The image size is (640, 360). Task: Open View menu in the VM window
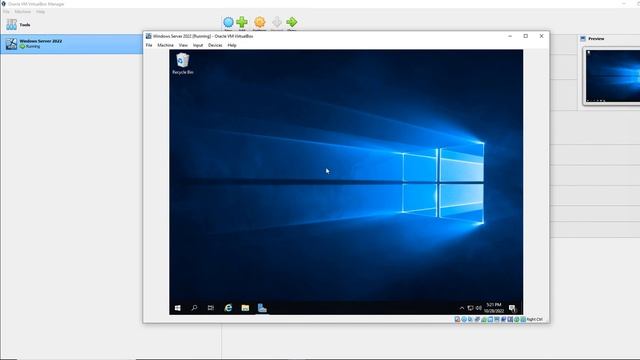pos(183,45)
